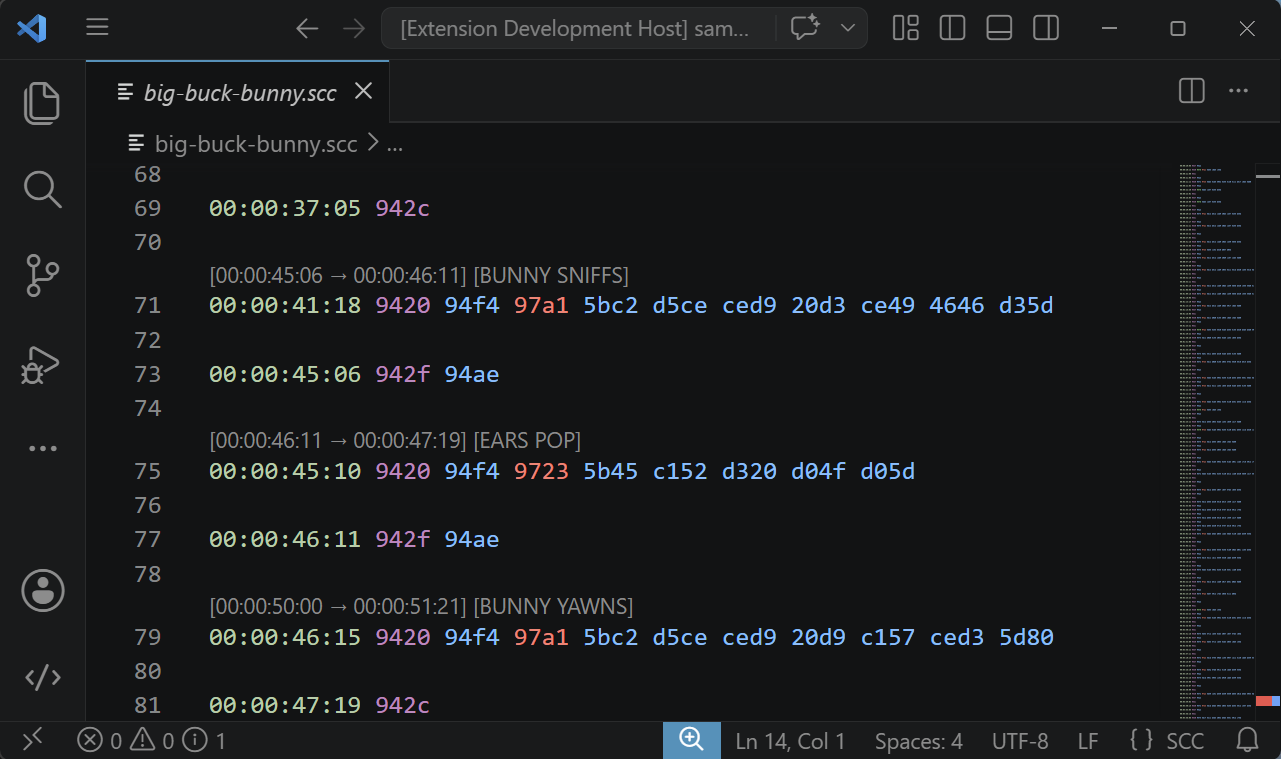
Task: Show additional activity bar views
Action: point(42,449)
